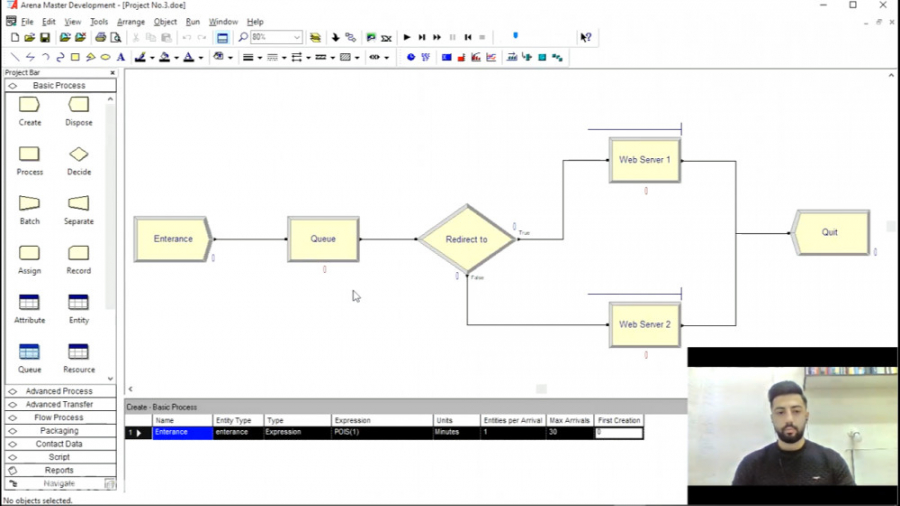Image resolution: width=900 pixels, height=506 pixels.
Task: Print the model
Action: [100, 37]
